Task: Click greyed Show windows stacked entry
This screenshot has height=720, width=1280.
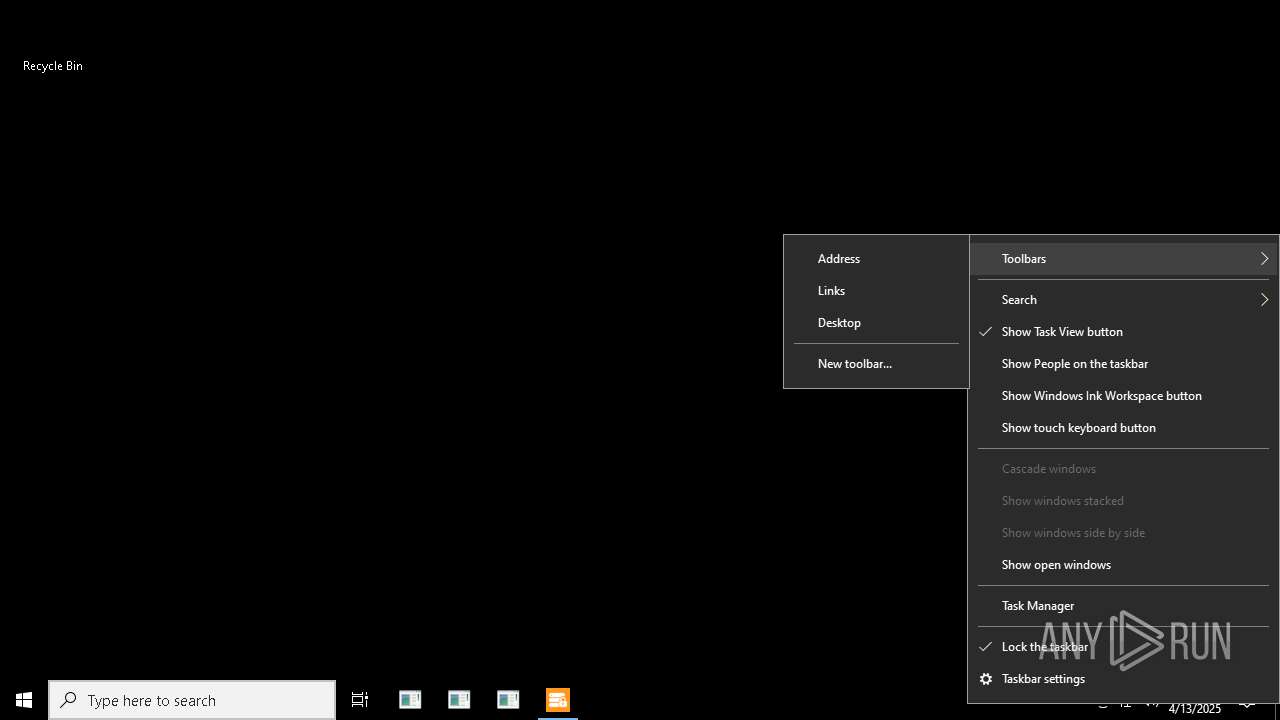Action: click(1123, 501)
